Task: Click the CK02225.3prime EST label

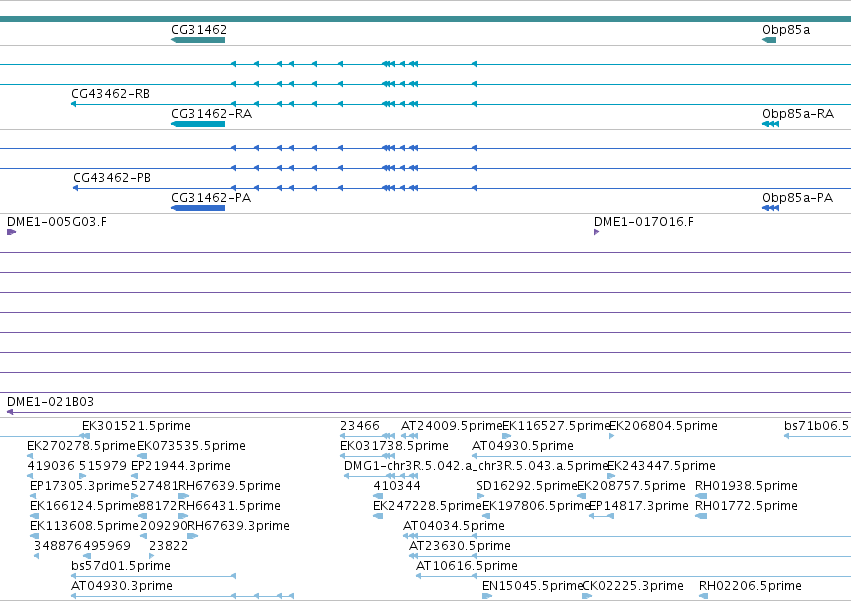Action: coord(633,586)
